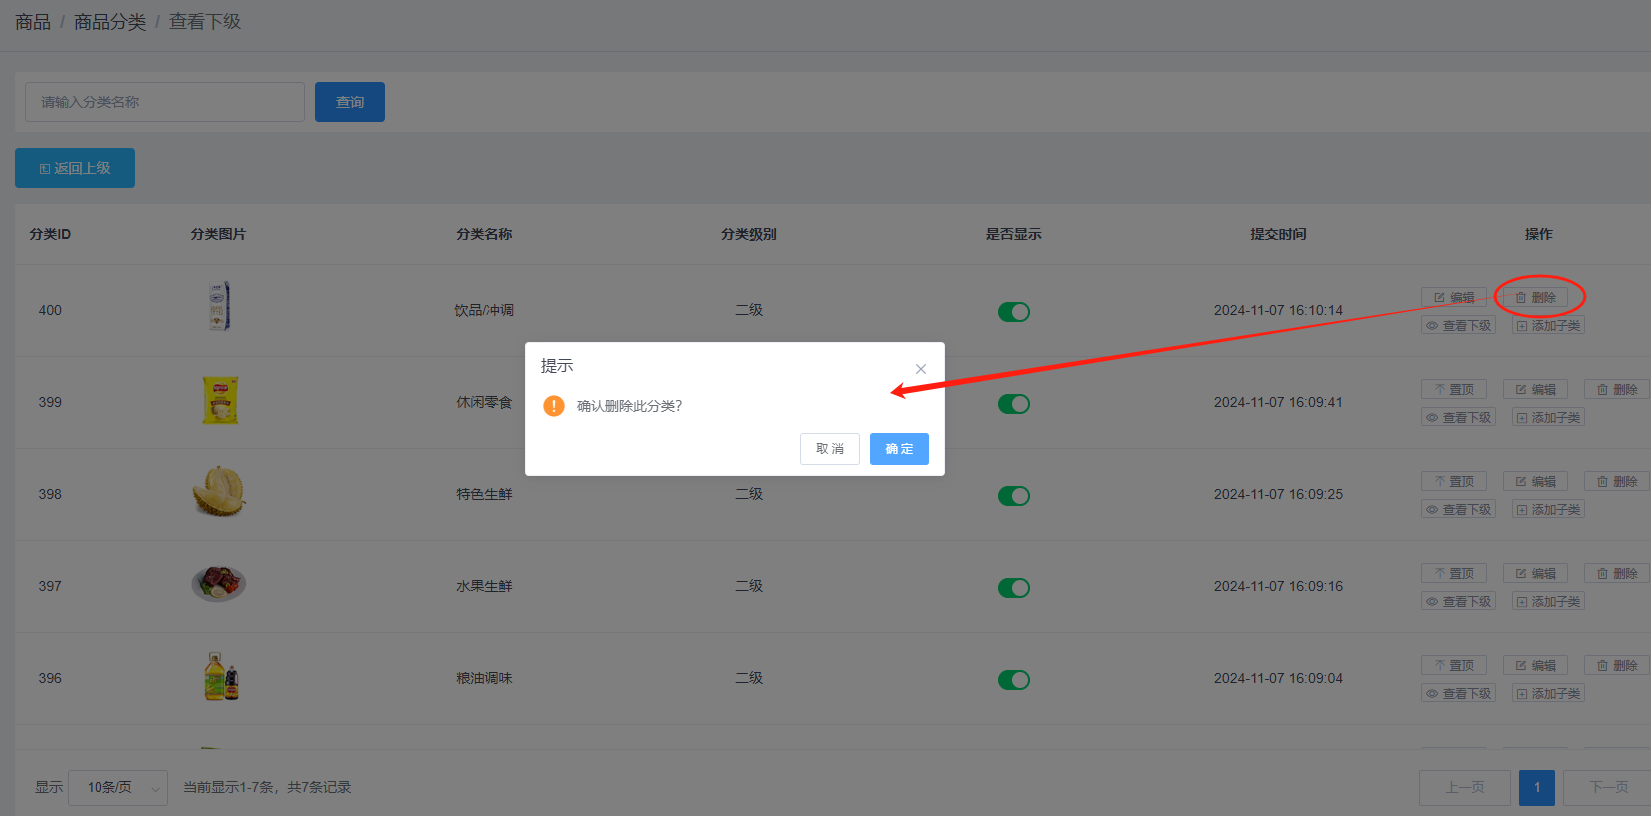Viewport: 1651px width, 816px height.
Task: Click the 返回上级 button
Action: click(75, 168)
